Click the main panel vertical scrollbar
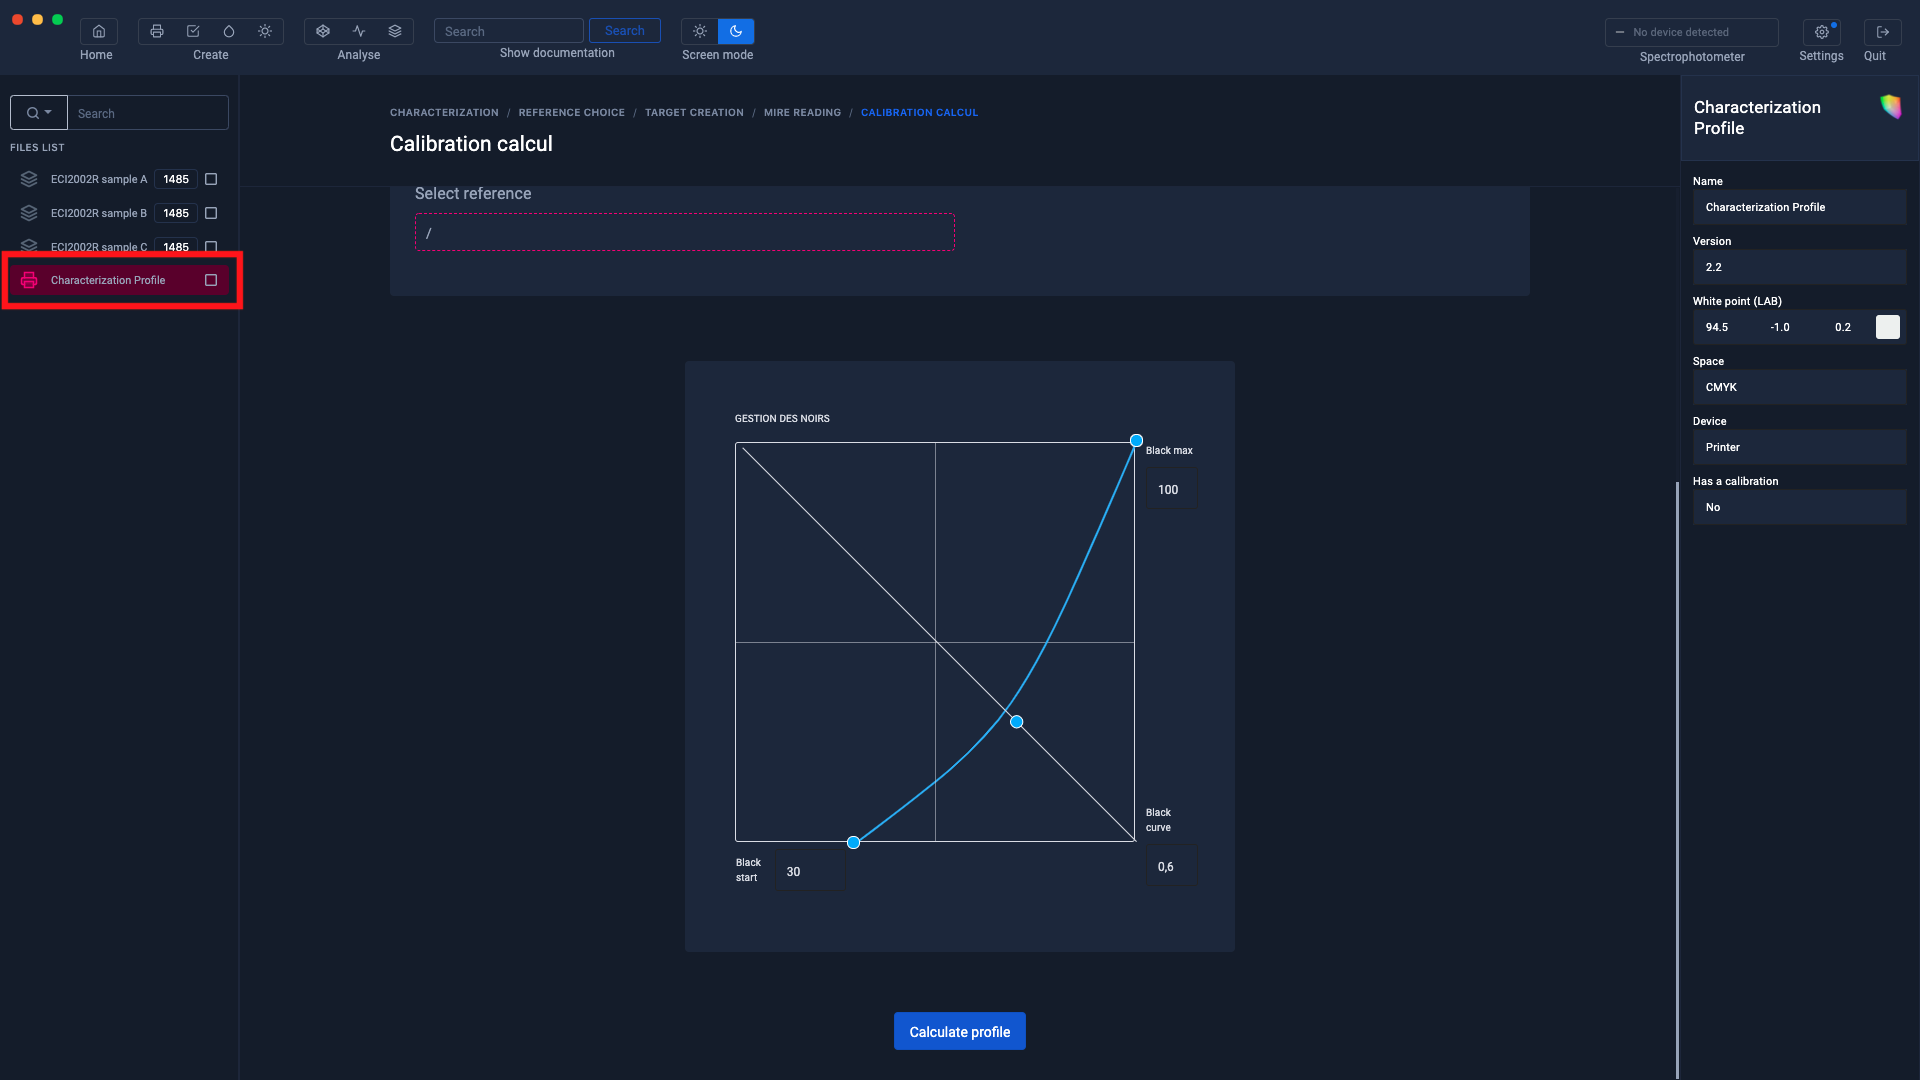The width and height of the screenshot is (1920, 1080). (x=1677, y=780)
